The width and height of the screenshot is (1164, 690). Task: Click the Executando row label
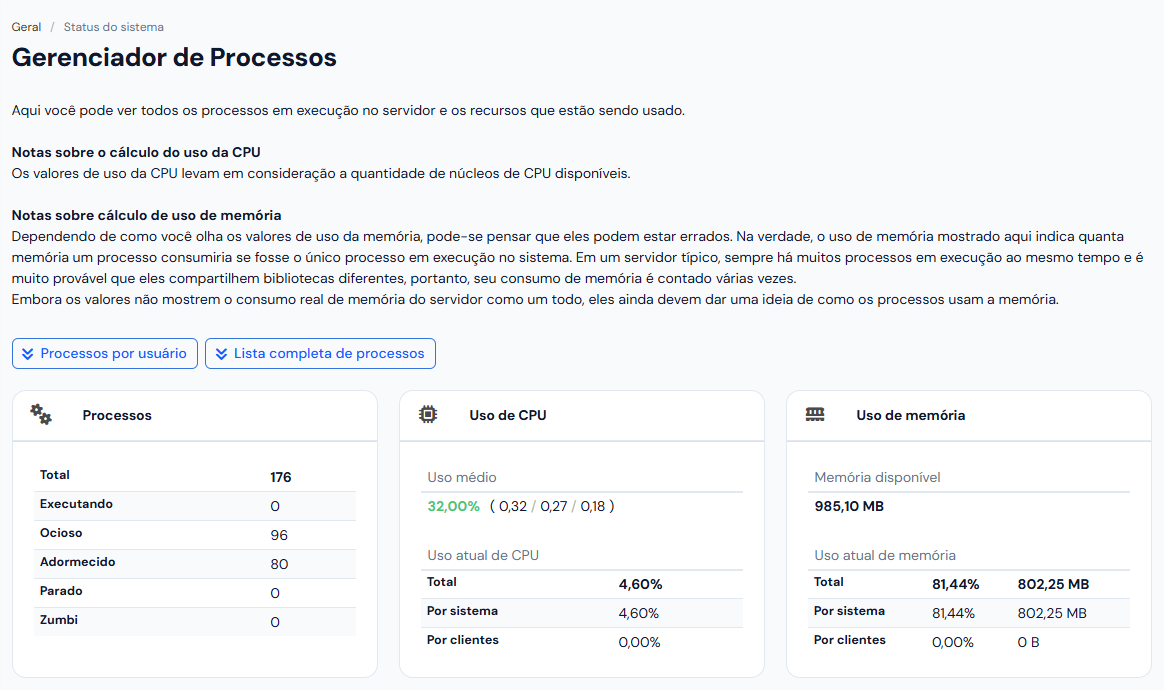[x=76, y=504]
